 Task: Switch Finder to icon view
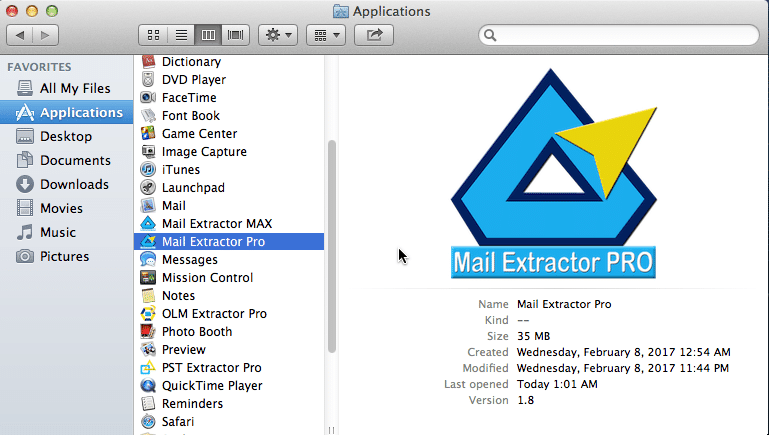click(x=155, y=35)
